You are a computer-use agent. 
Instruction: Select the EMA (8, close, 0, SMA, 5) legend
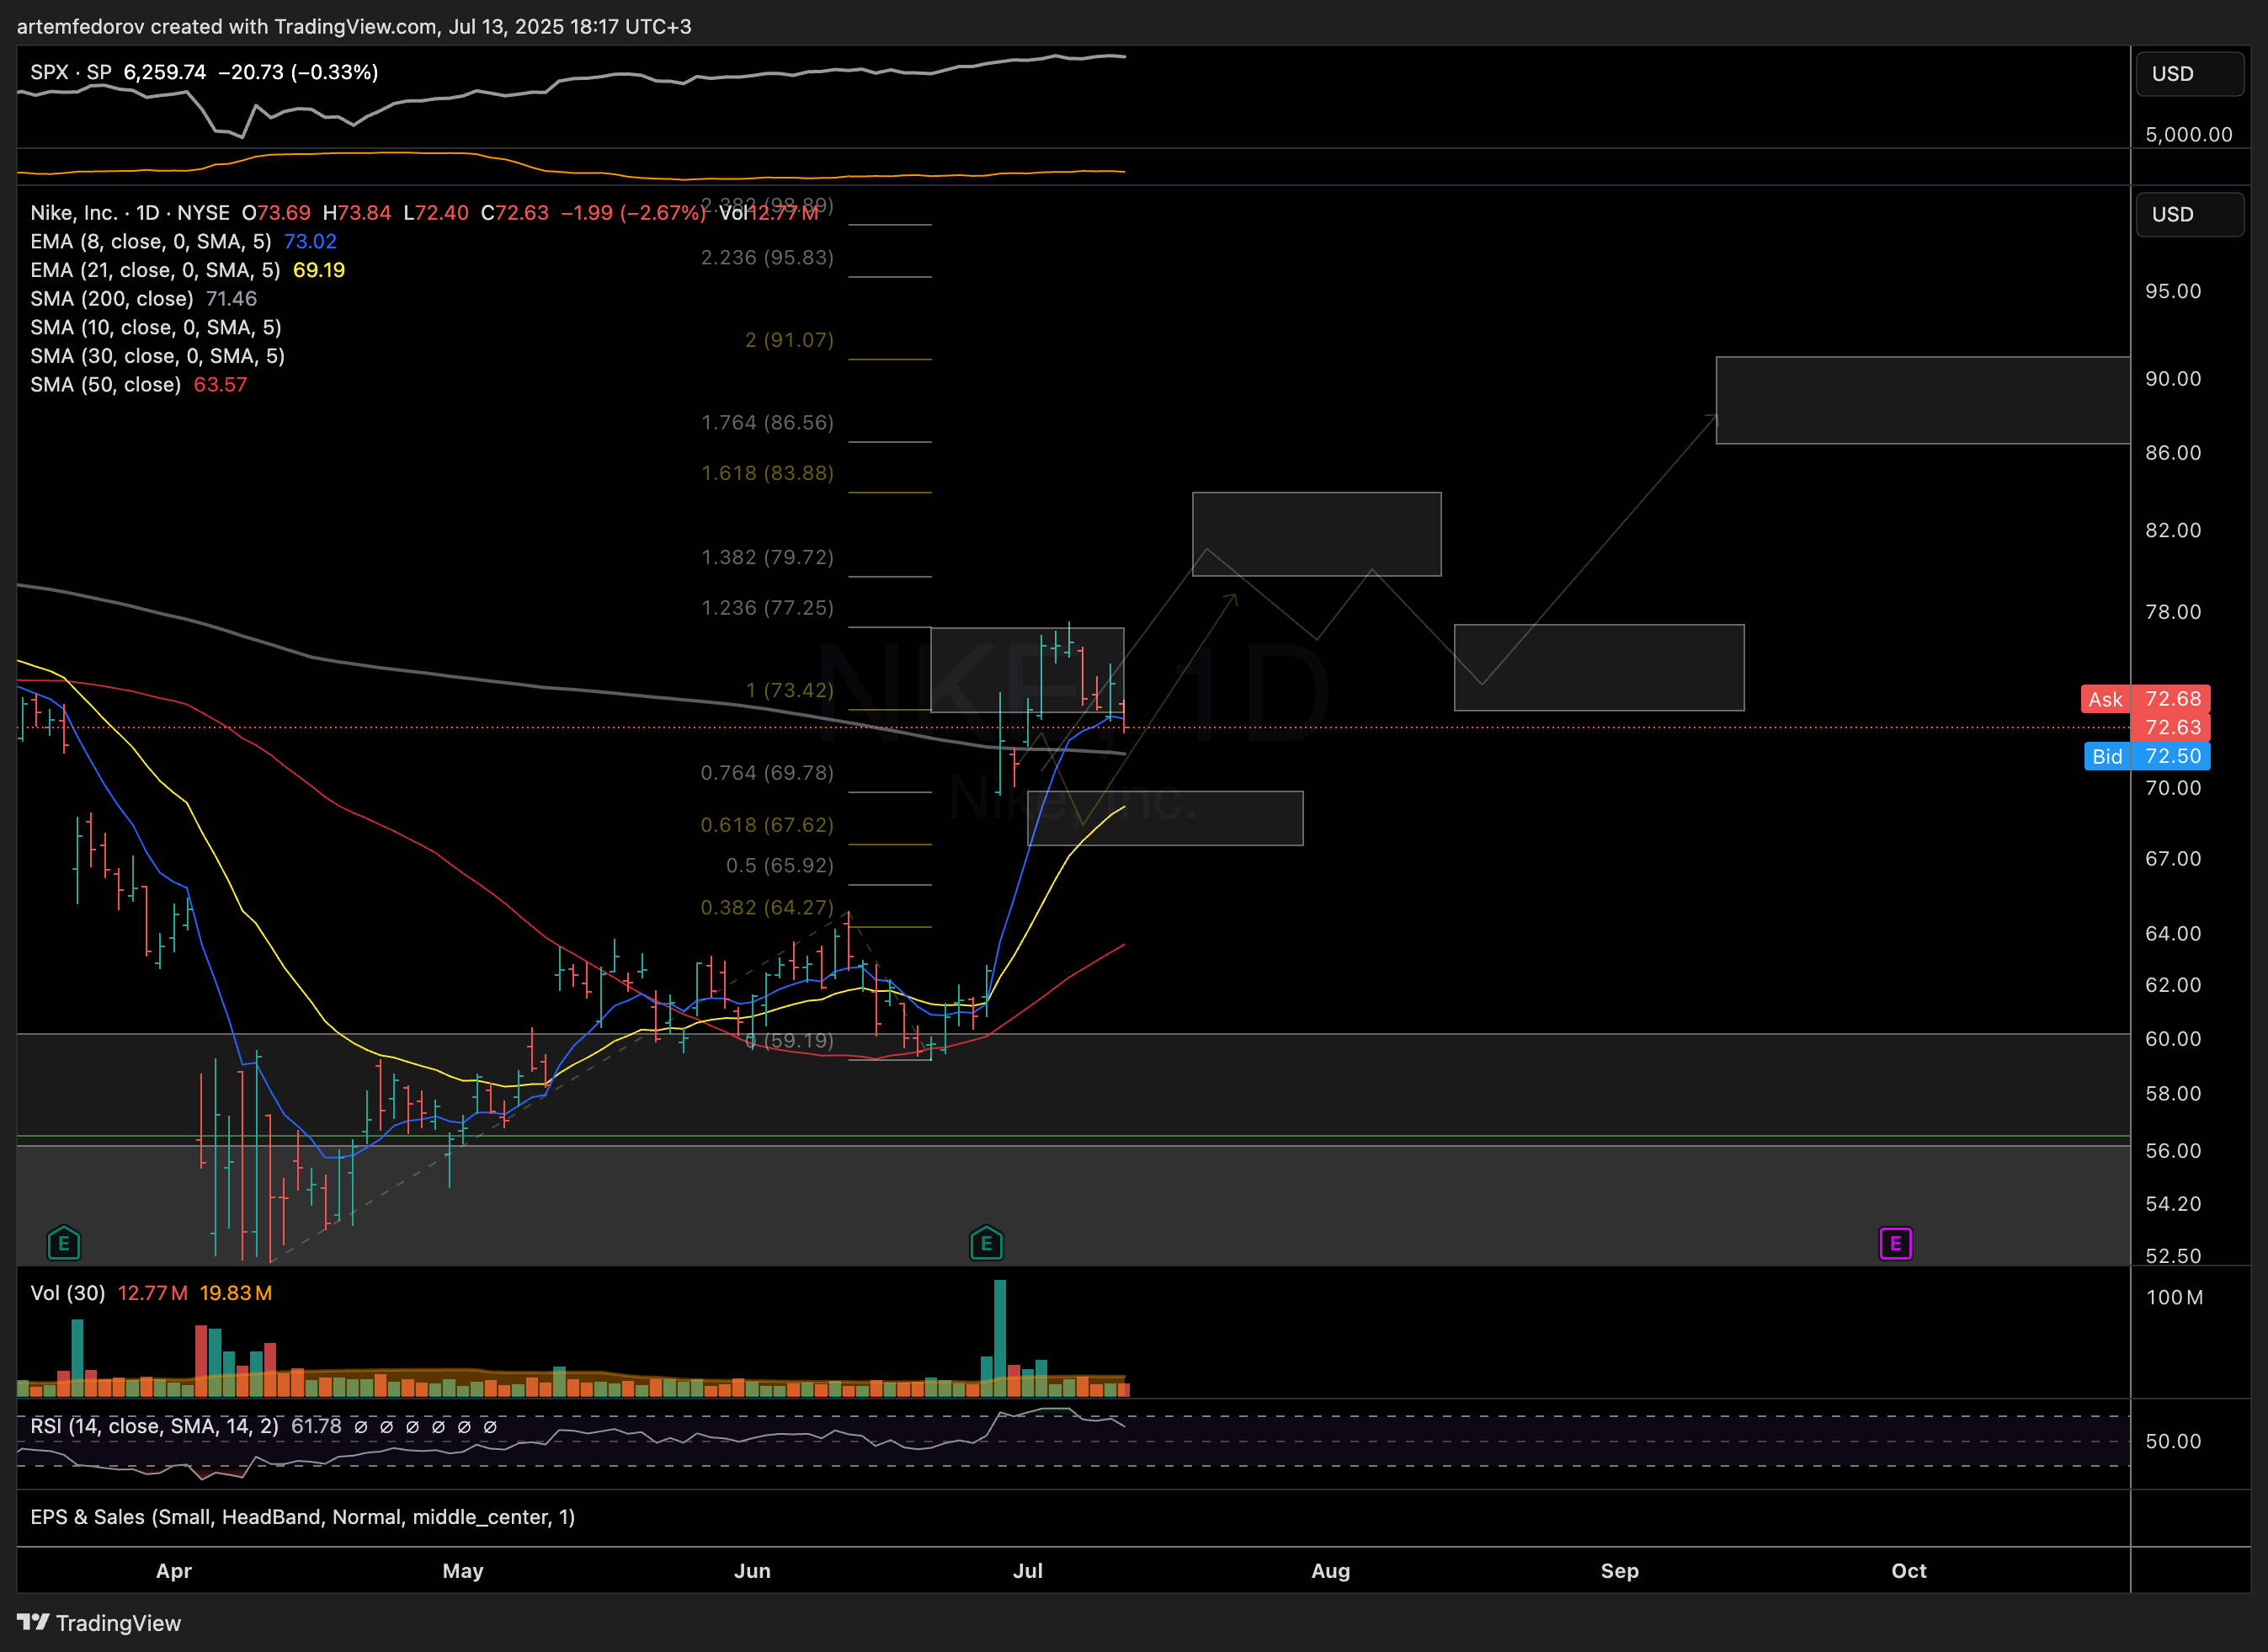[151, 241]
